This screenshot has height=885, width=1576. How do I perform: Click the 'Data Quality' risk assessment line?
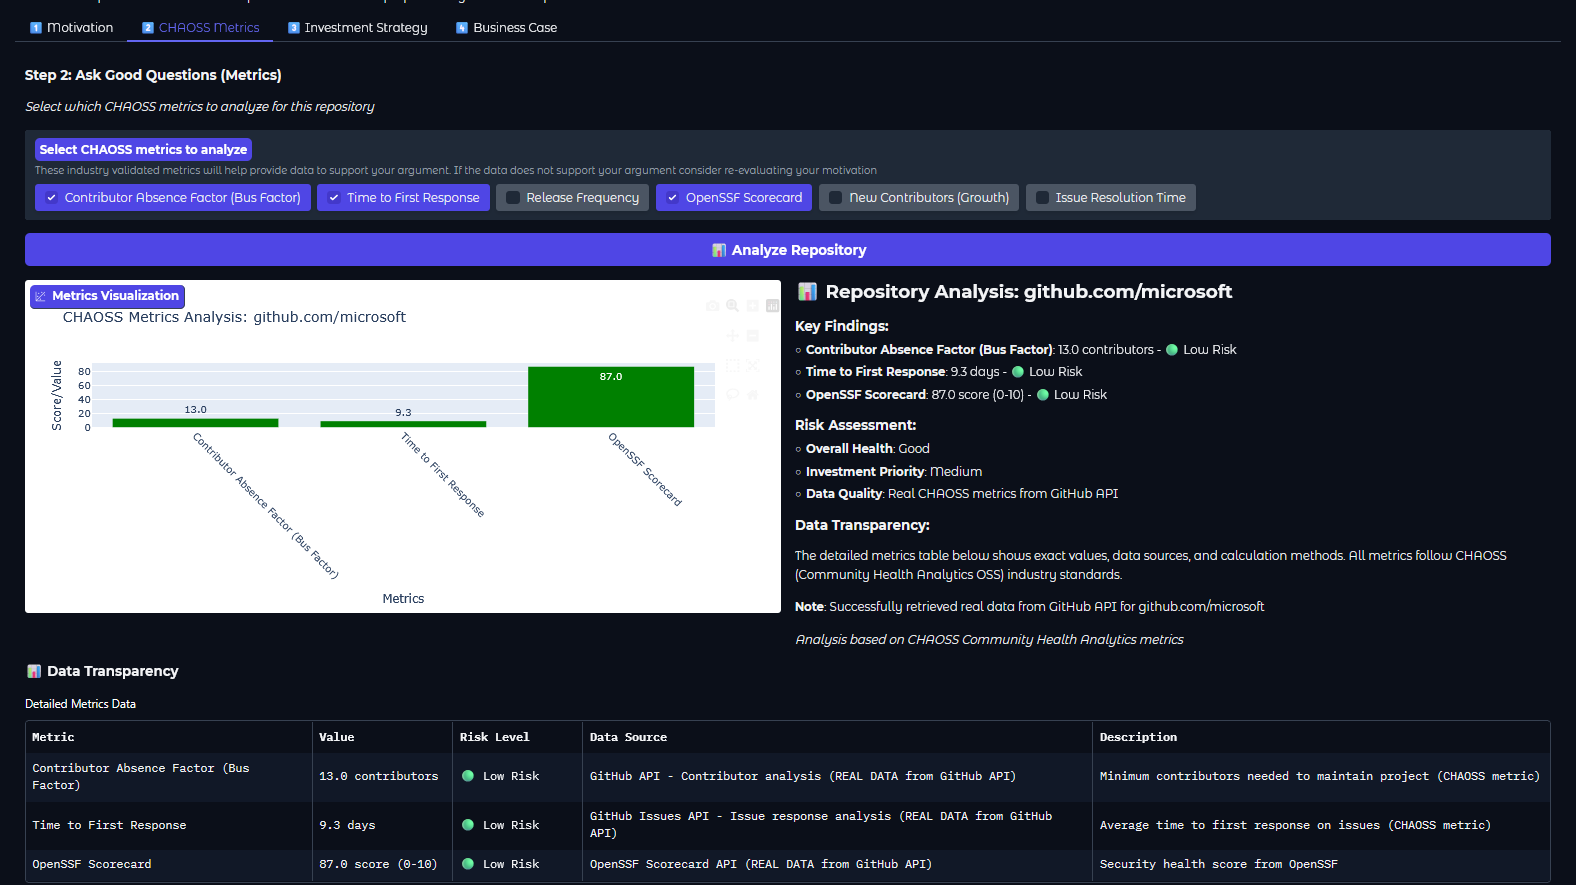click(x=962, y=494)
